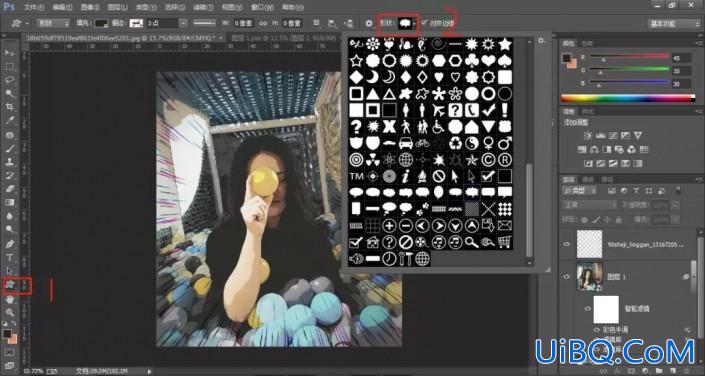Select the Clone Stamp tool
Viewport: 705px width, 376px height.
pos(9,161)
